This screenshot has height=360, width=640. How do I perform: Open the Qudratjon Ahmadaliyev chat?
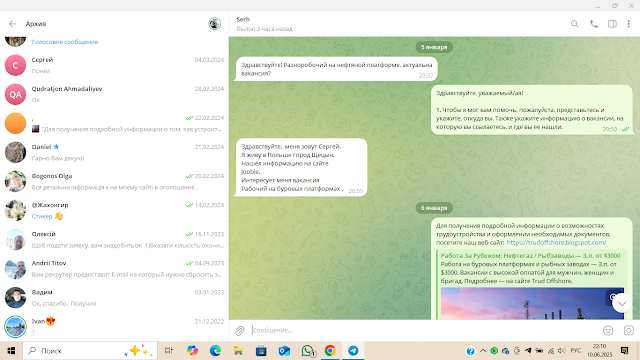point(114,94)
